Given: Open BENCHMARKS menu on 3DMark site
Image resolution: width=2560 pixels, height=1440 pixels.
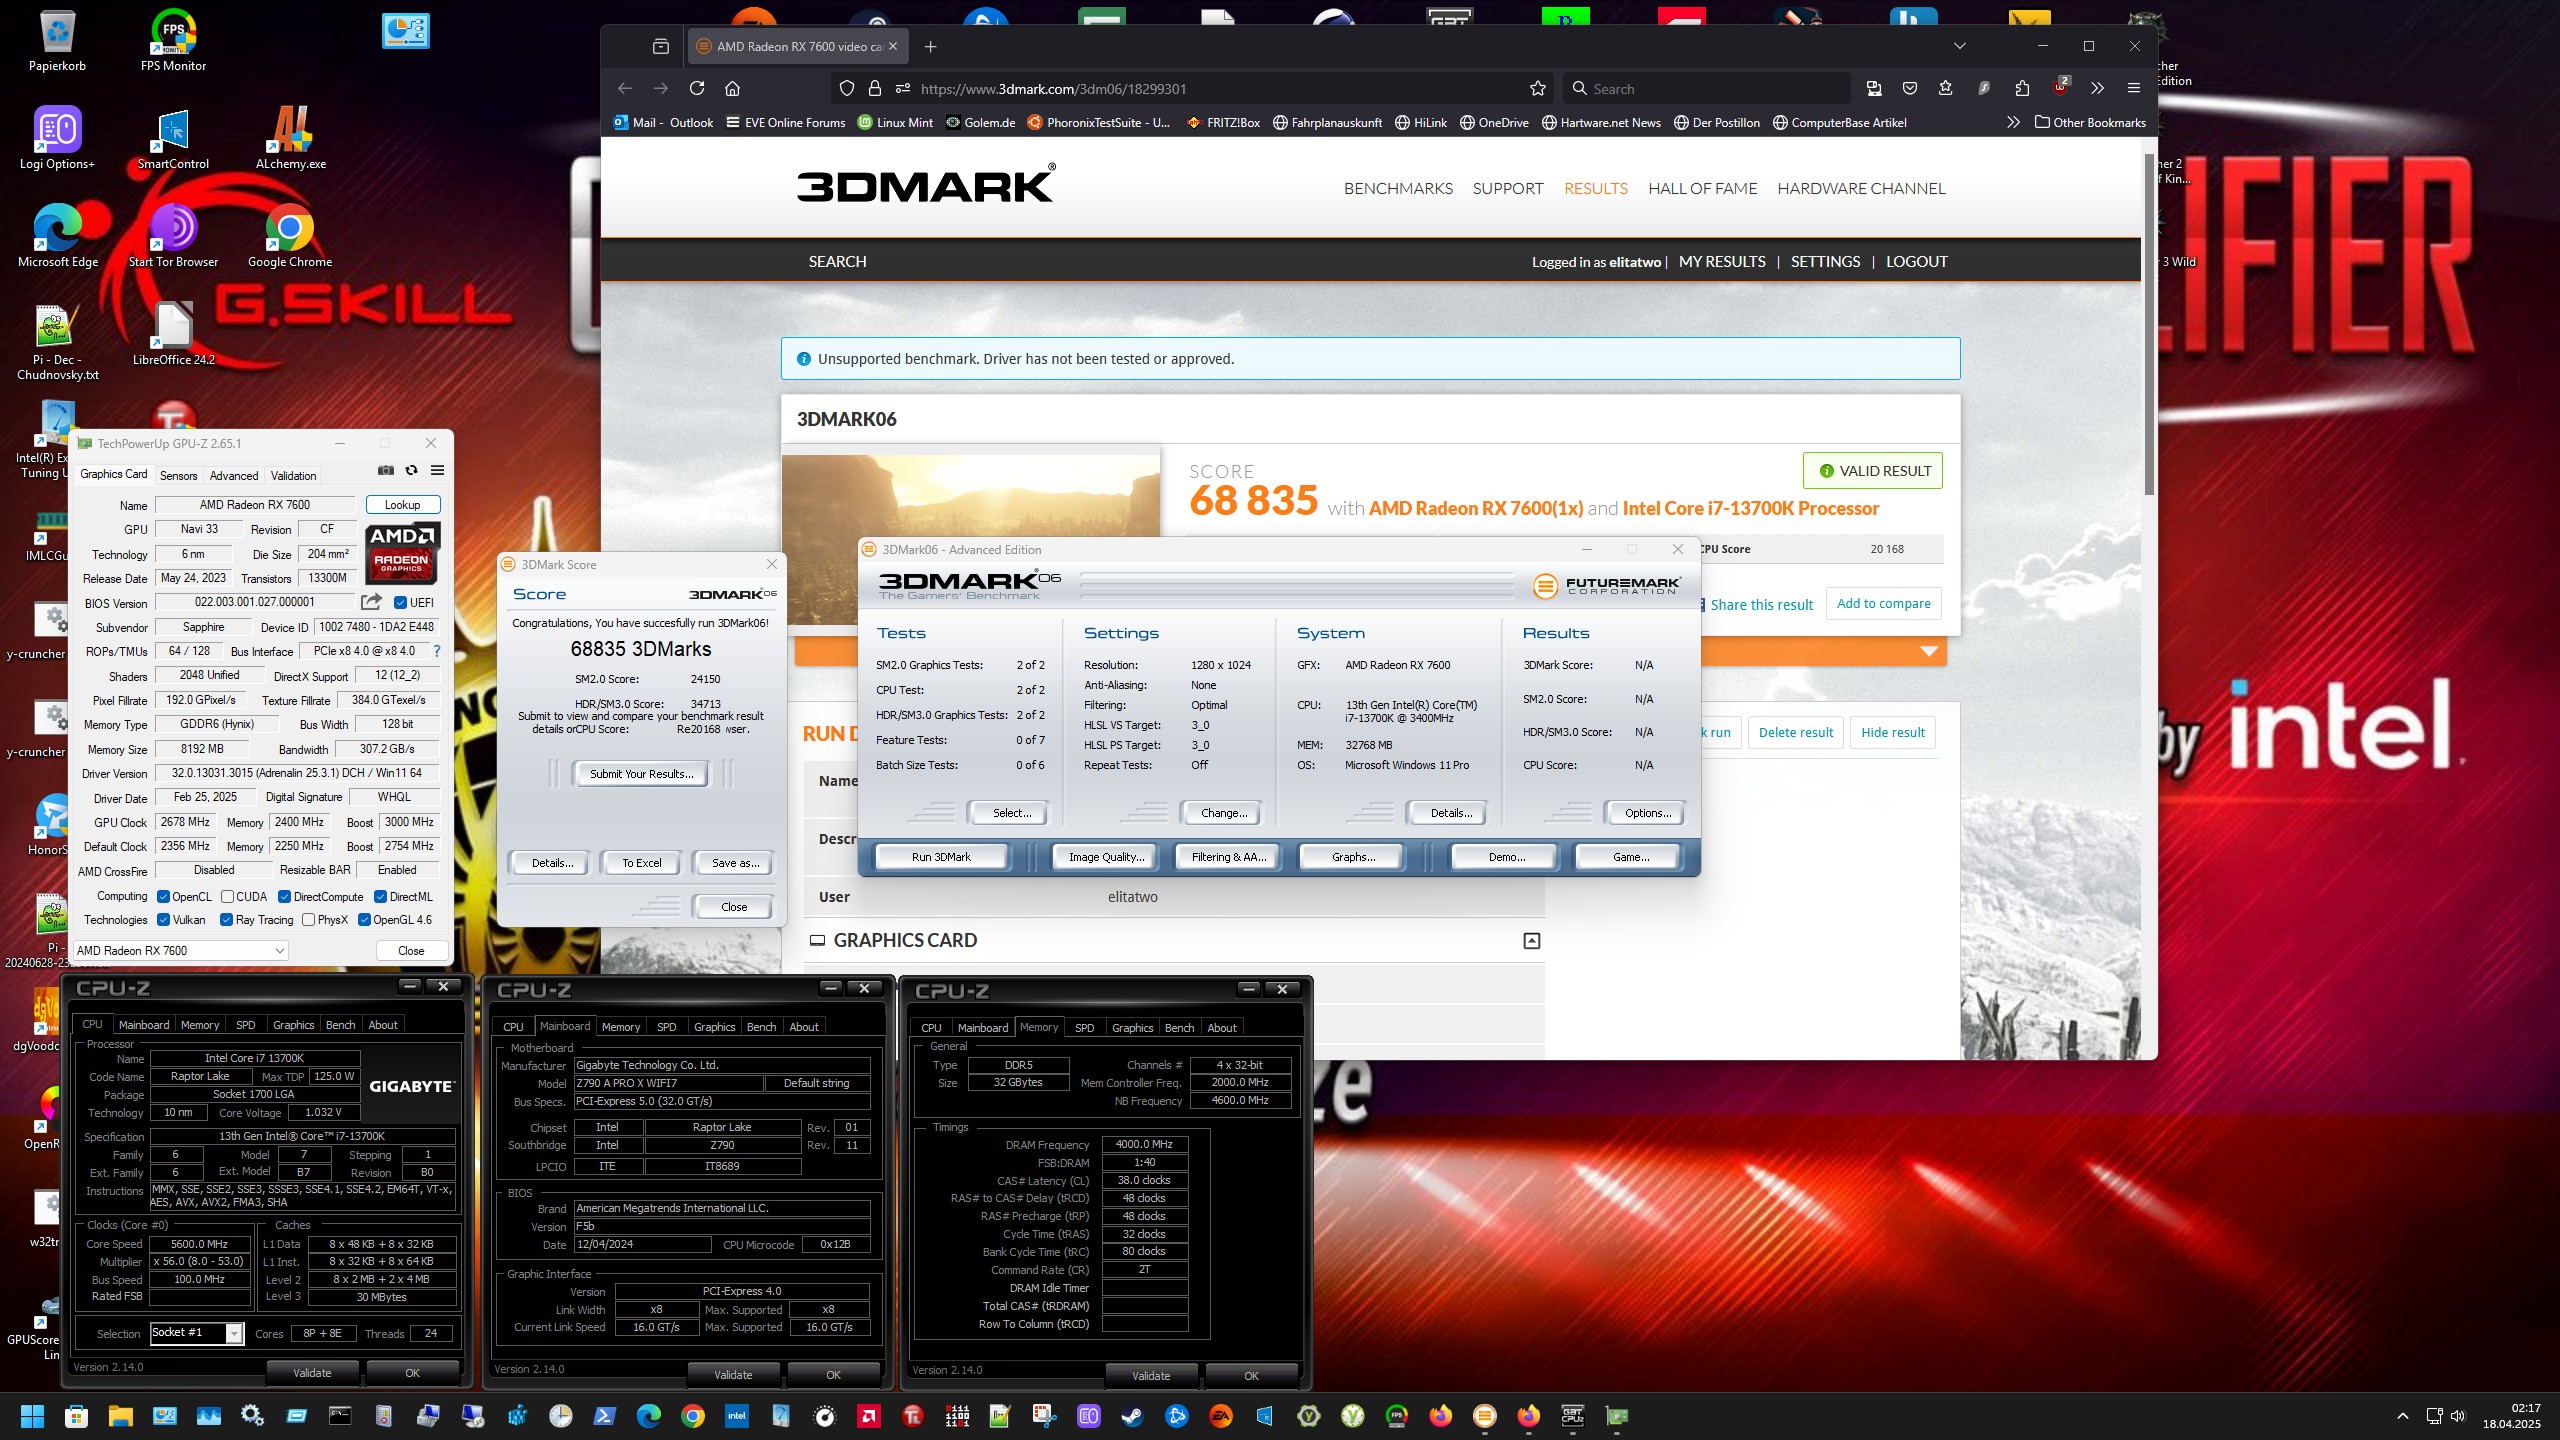Looking at the screenshot, I should click(x=1398, y=188).
